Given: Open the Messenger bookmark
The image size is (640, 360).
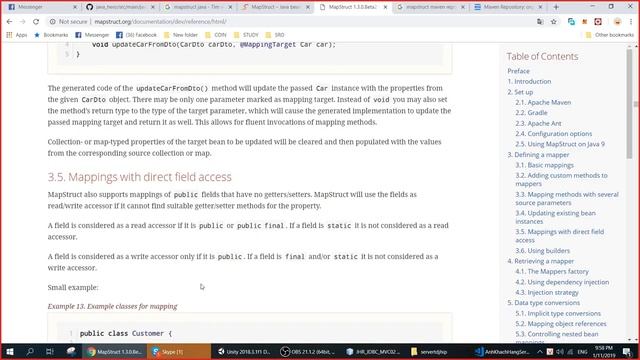Looking at the screenshot, I should coord(92,35).
